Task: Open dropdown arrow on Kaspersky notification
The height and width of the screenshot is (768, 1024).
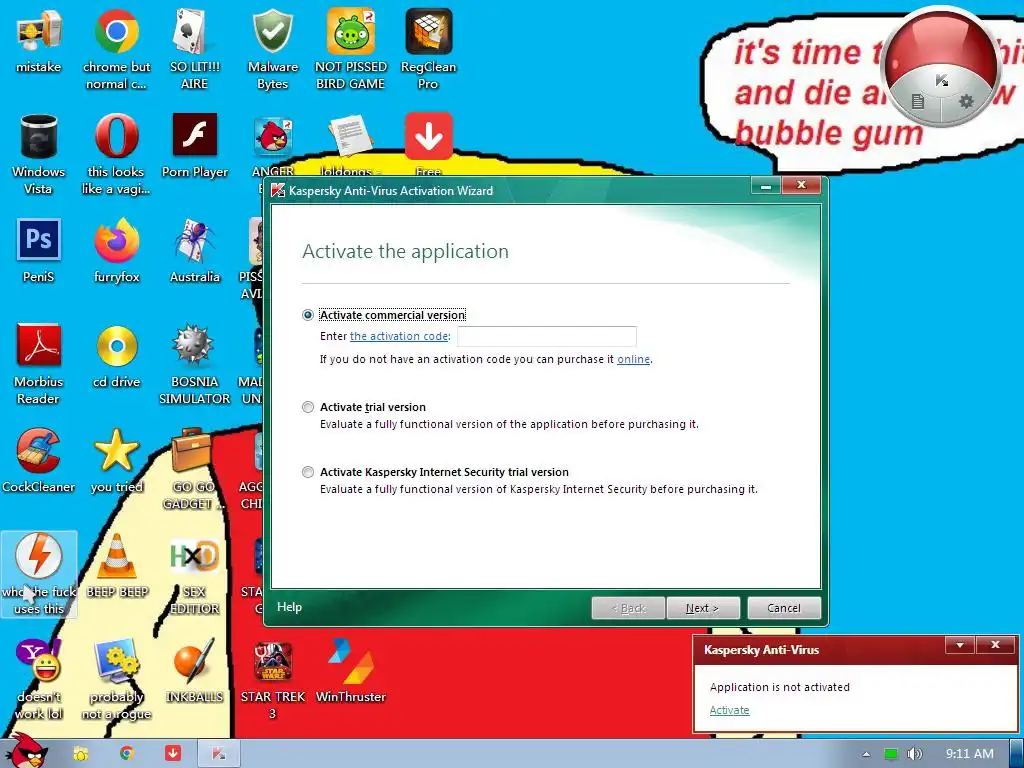Action: tap(960, 645)
